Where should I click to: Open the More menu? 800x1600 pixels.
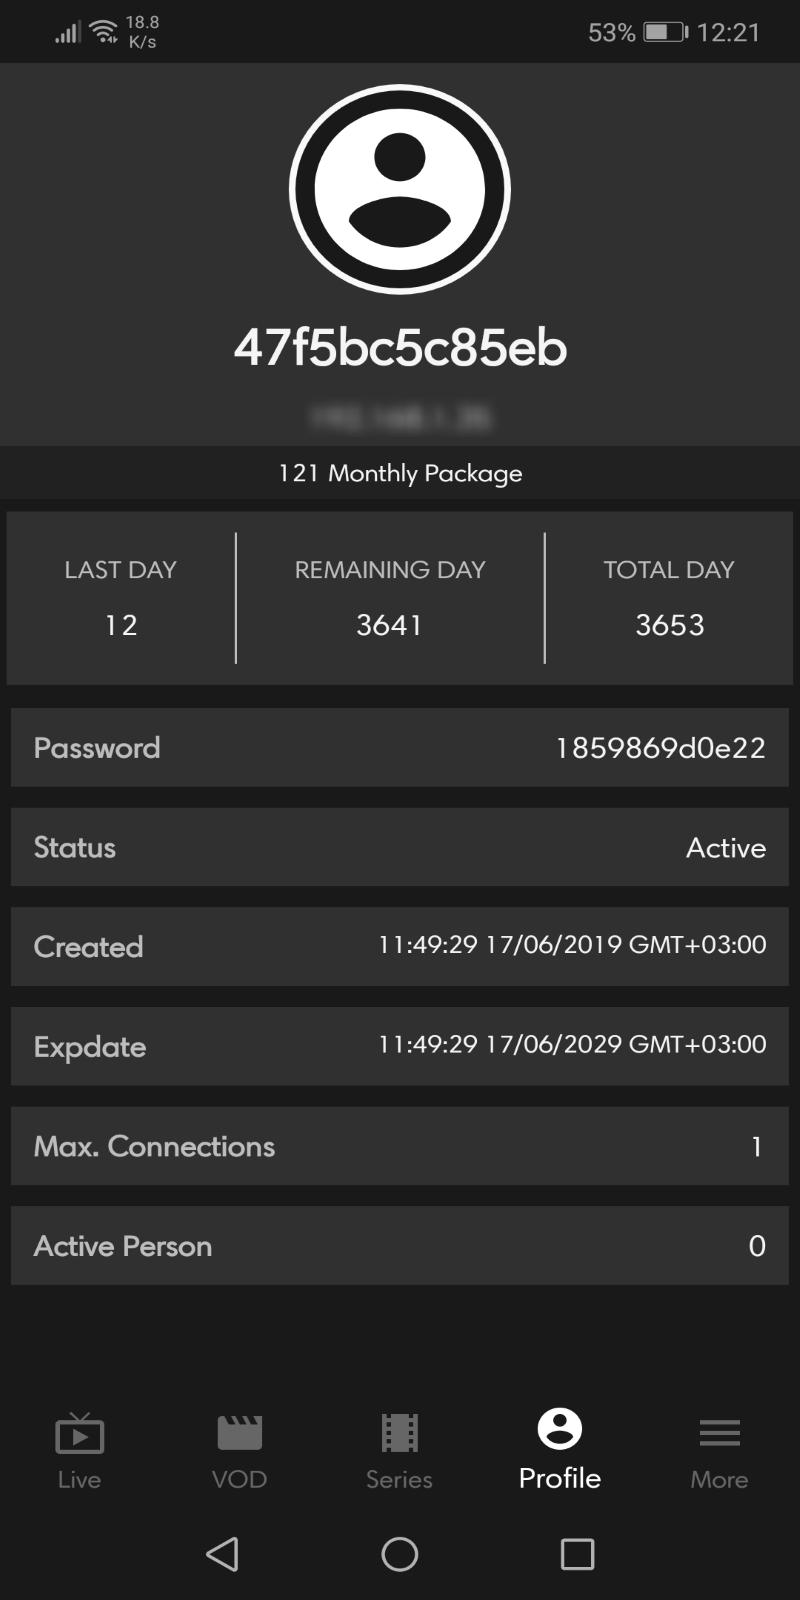pyautogui.click(x=719, y=1450)
